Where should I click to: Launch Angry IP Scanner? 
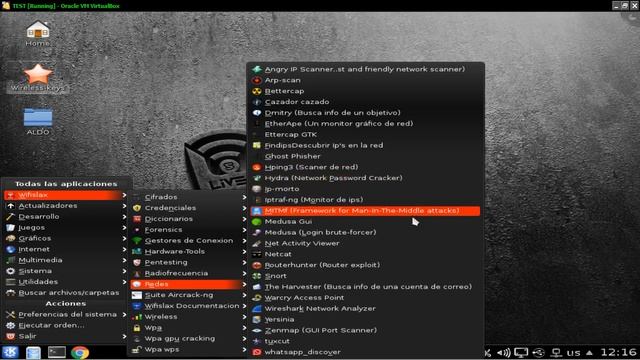(x=365, y=69)
